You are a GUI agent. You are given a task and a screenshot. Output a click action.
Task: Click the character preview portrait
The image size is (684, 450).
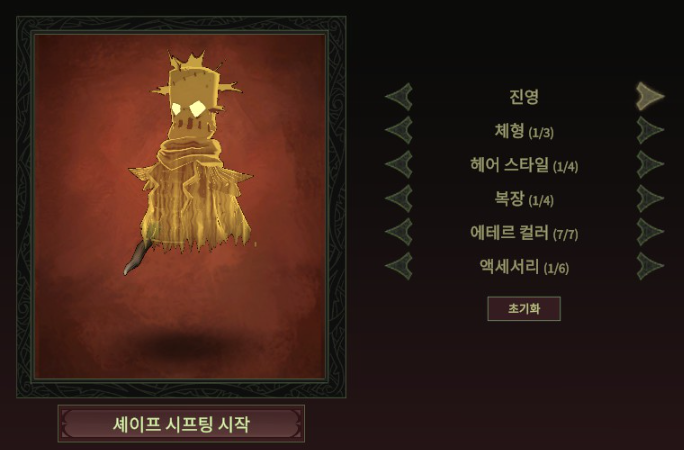click(x=181, y=207)
